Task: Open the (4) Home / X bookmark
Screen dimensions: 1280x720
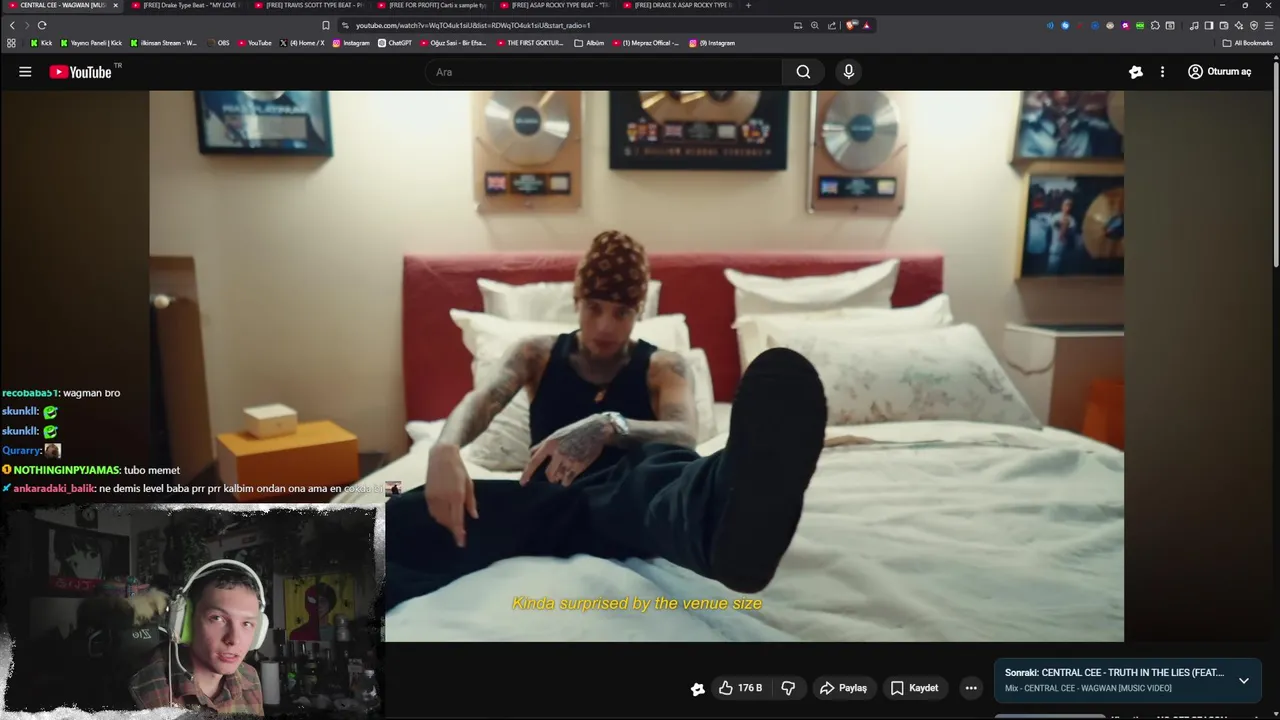Action: point(302,43)
